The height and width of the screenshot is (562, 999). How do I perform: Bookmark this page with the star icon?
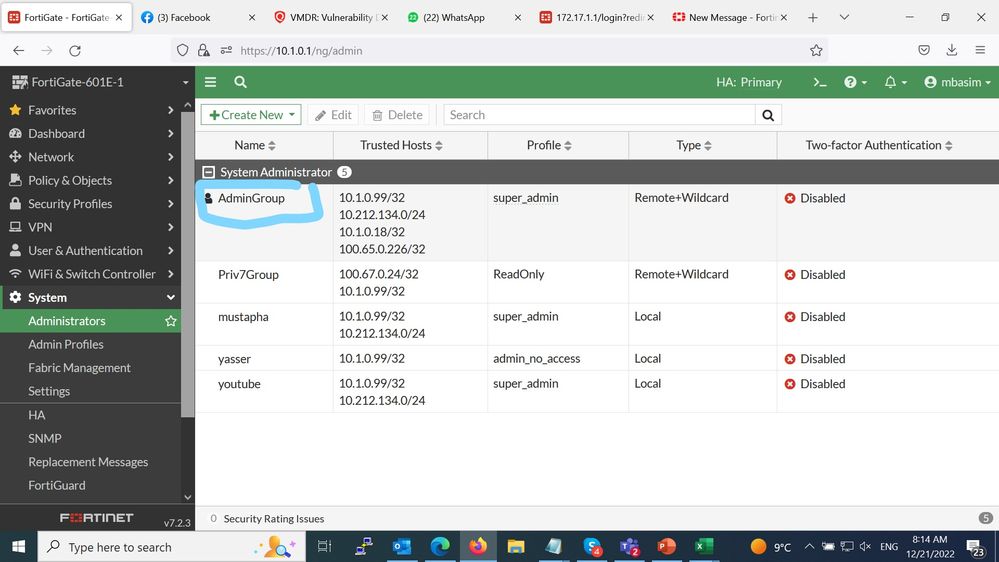click(816, 50)
